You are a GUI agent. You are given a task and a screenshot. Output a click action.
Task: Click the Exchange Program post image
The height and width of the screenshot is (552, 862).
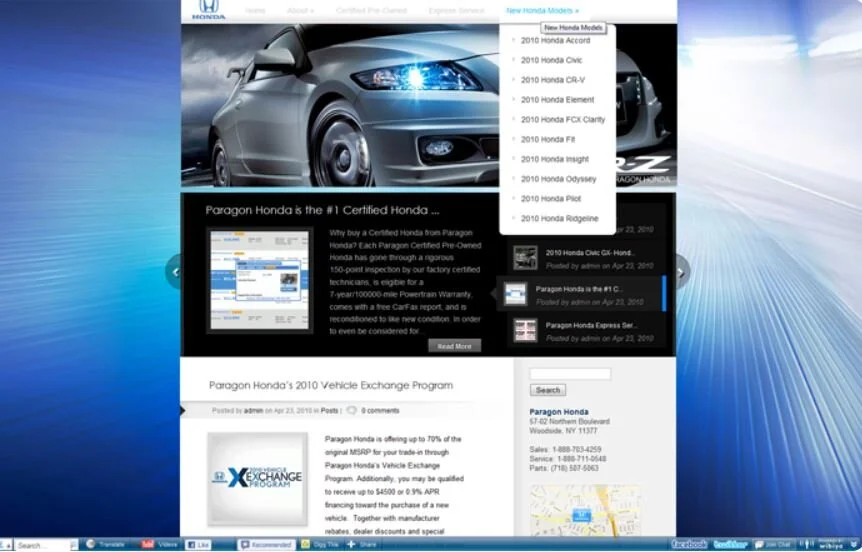(257, 479)
